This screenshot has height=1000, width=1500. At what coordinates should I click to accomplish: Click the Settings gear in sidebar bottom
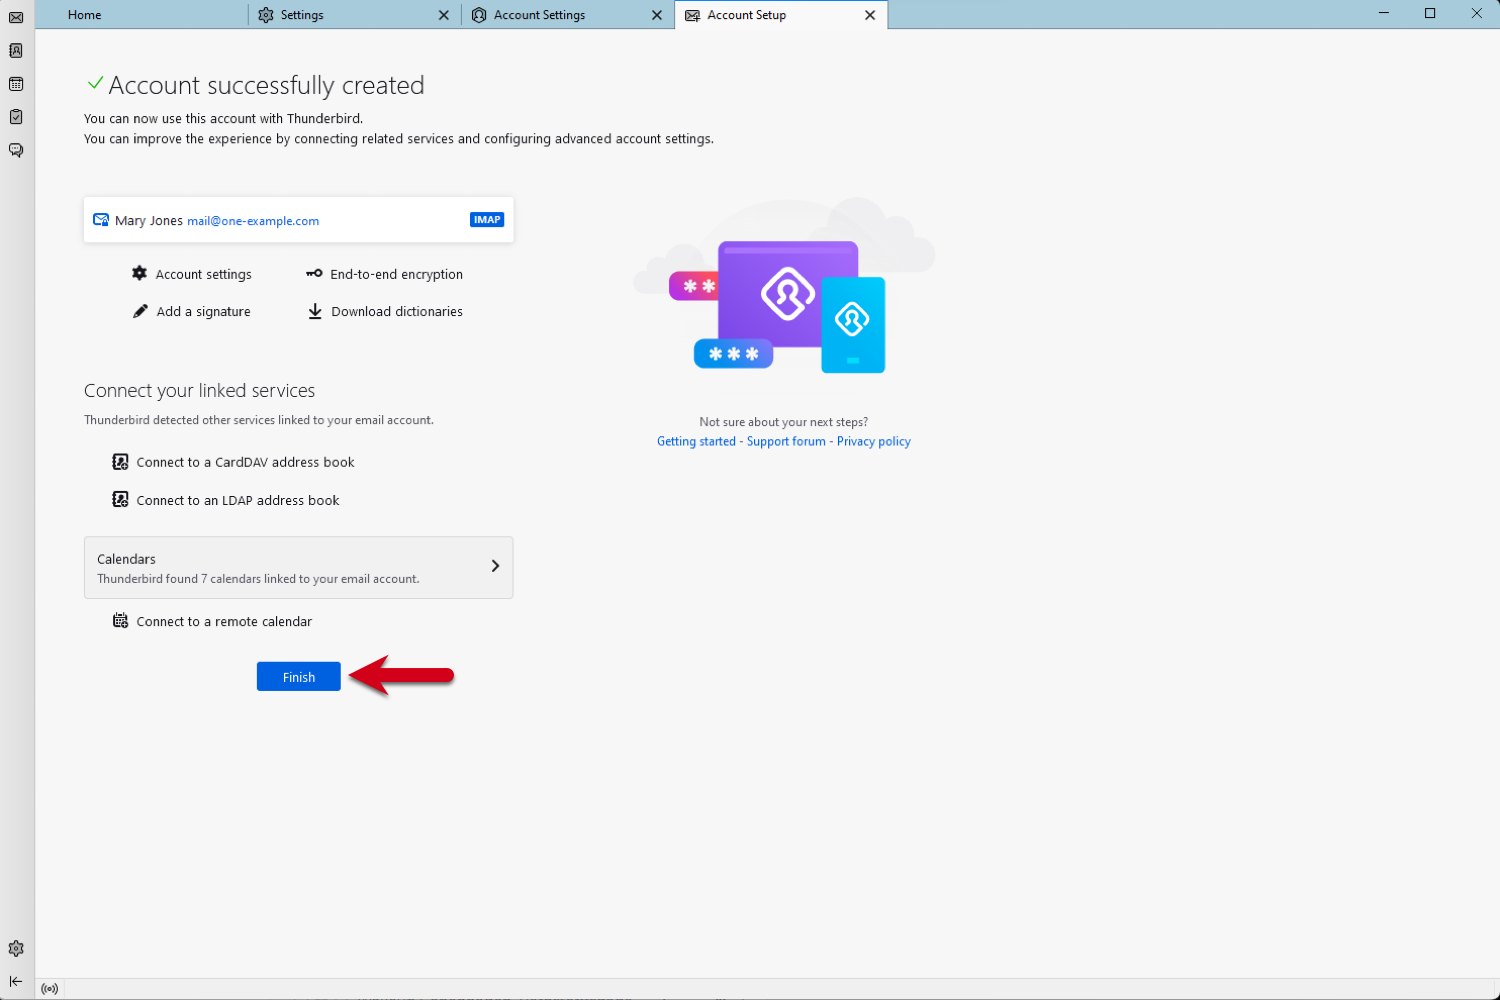[16, 948]
